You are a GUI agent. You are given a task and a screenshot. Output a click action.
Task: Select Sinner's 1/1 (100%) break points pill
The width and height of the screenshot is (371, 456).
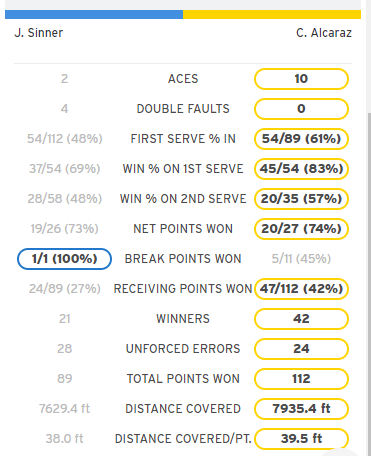[x=64, y=259]
